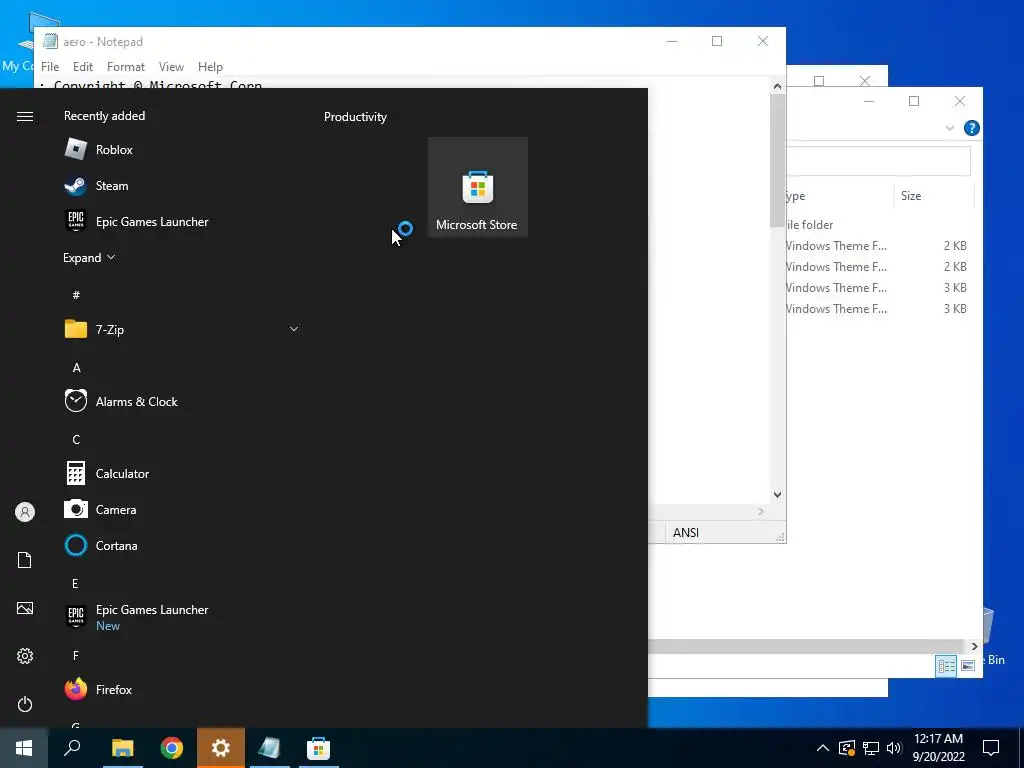The height and width of the screenshot is (768, 1024).
Task: Sort by the Type column header
Action: coord(840,195)
